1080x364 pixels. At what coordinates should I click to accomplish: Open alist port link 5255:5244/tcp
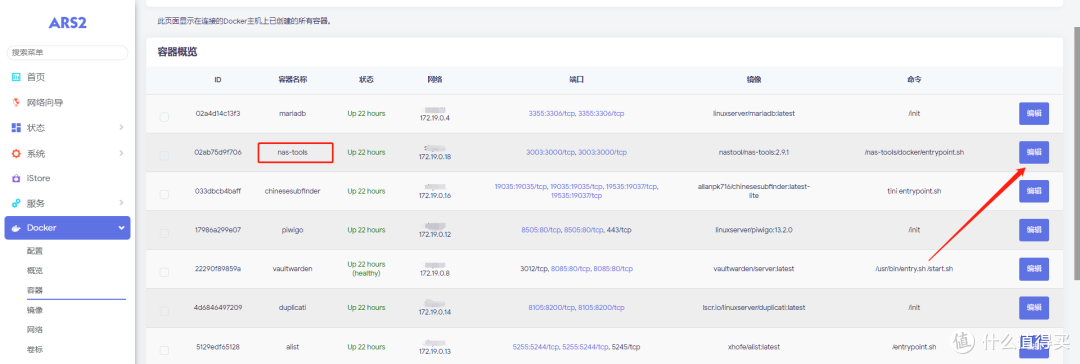[536, 346]
